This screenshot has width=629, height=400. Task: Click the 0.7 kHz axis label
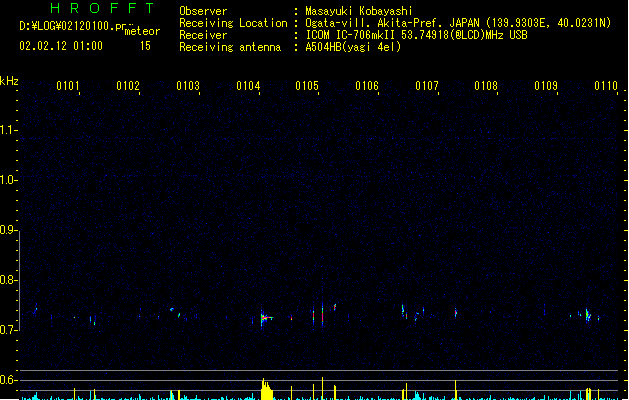tap(8, 330)
